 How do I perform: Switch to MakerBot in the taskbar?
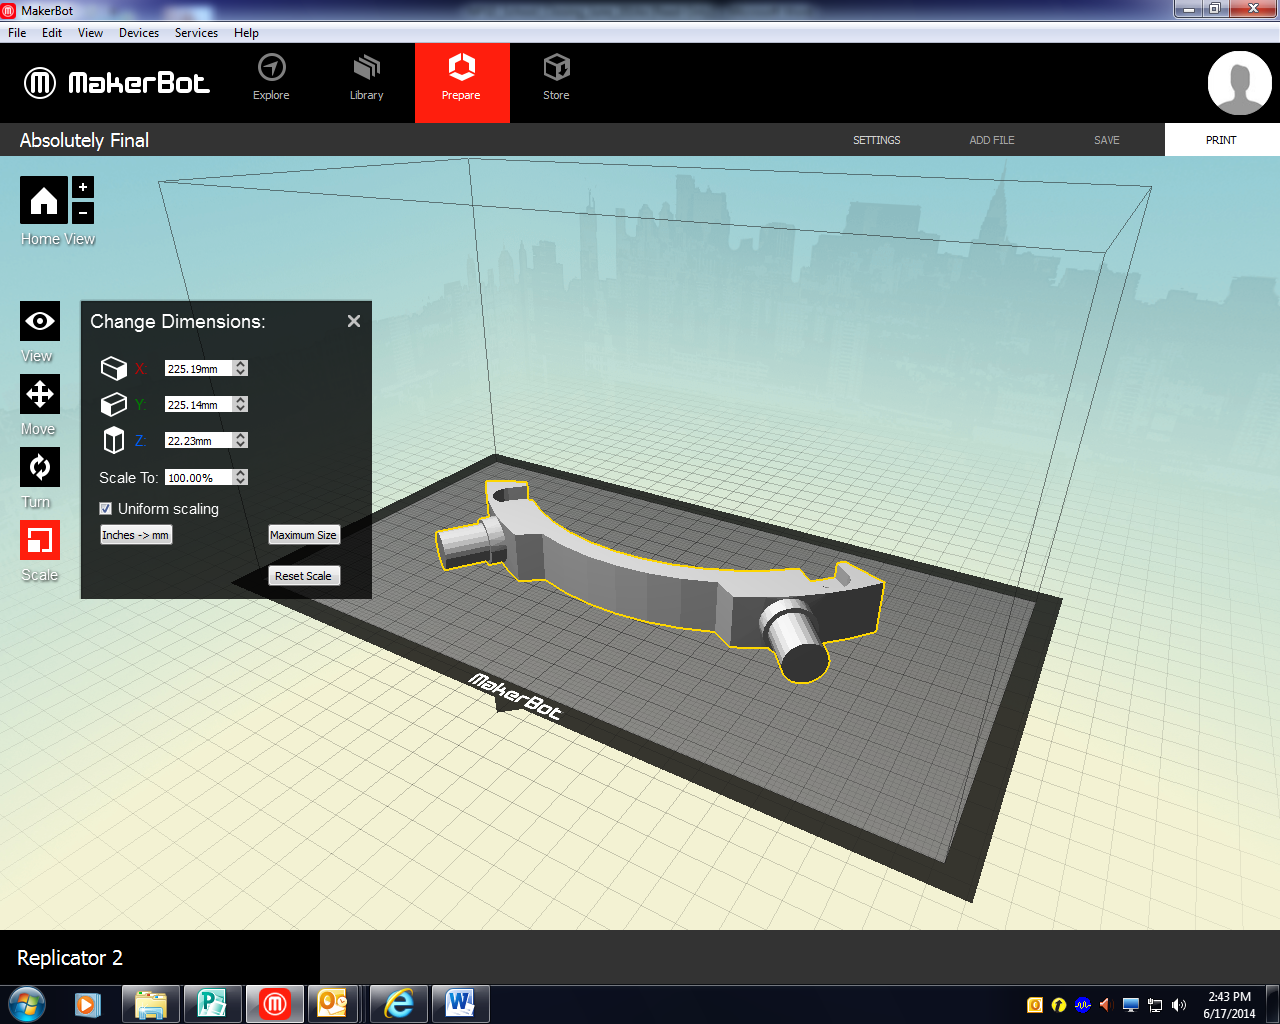pos(274,1004)
